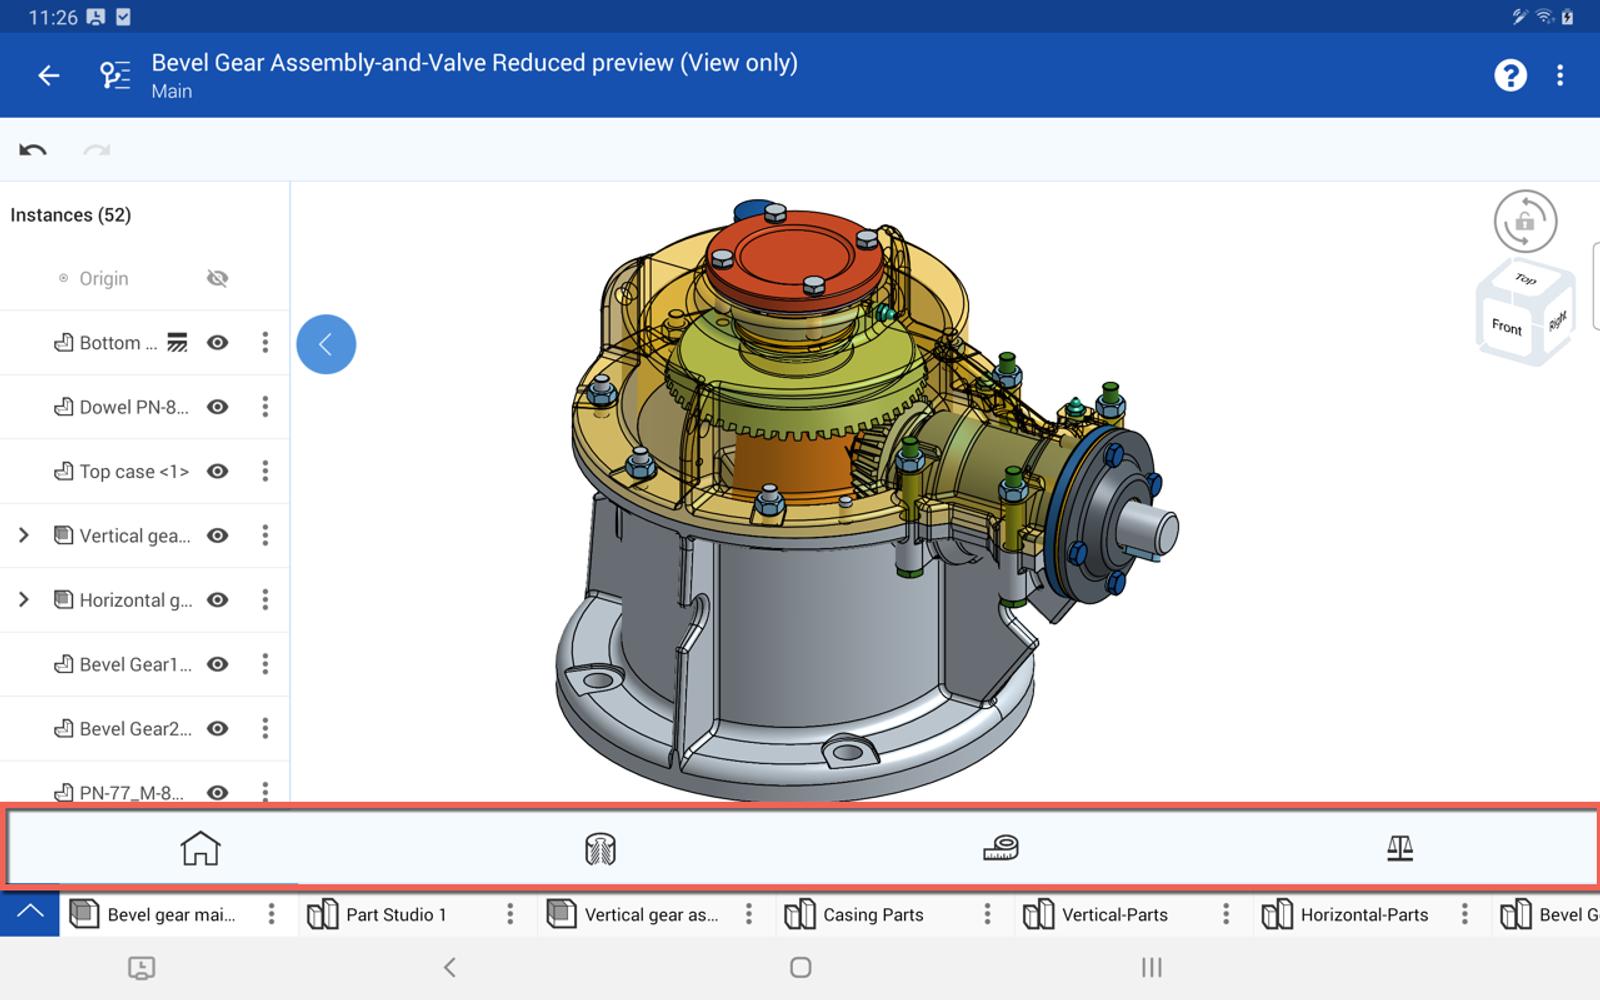Open the document versions and history icon

[115, 75]
